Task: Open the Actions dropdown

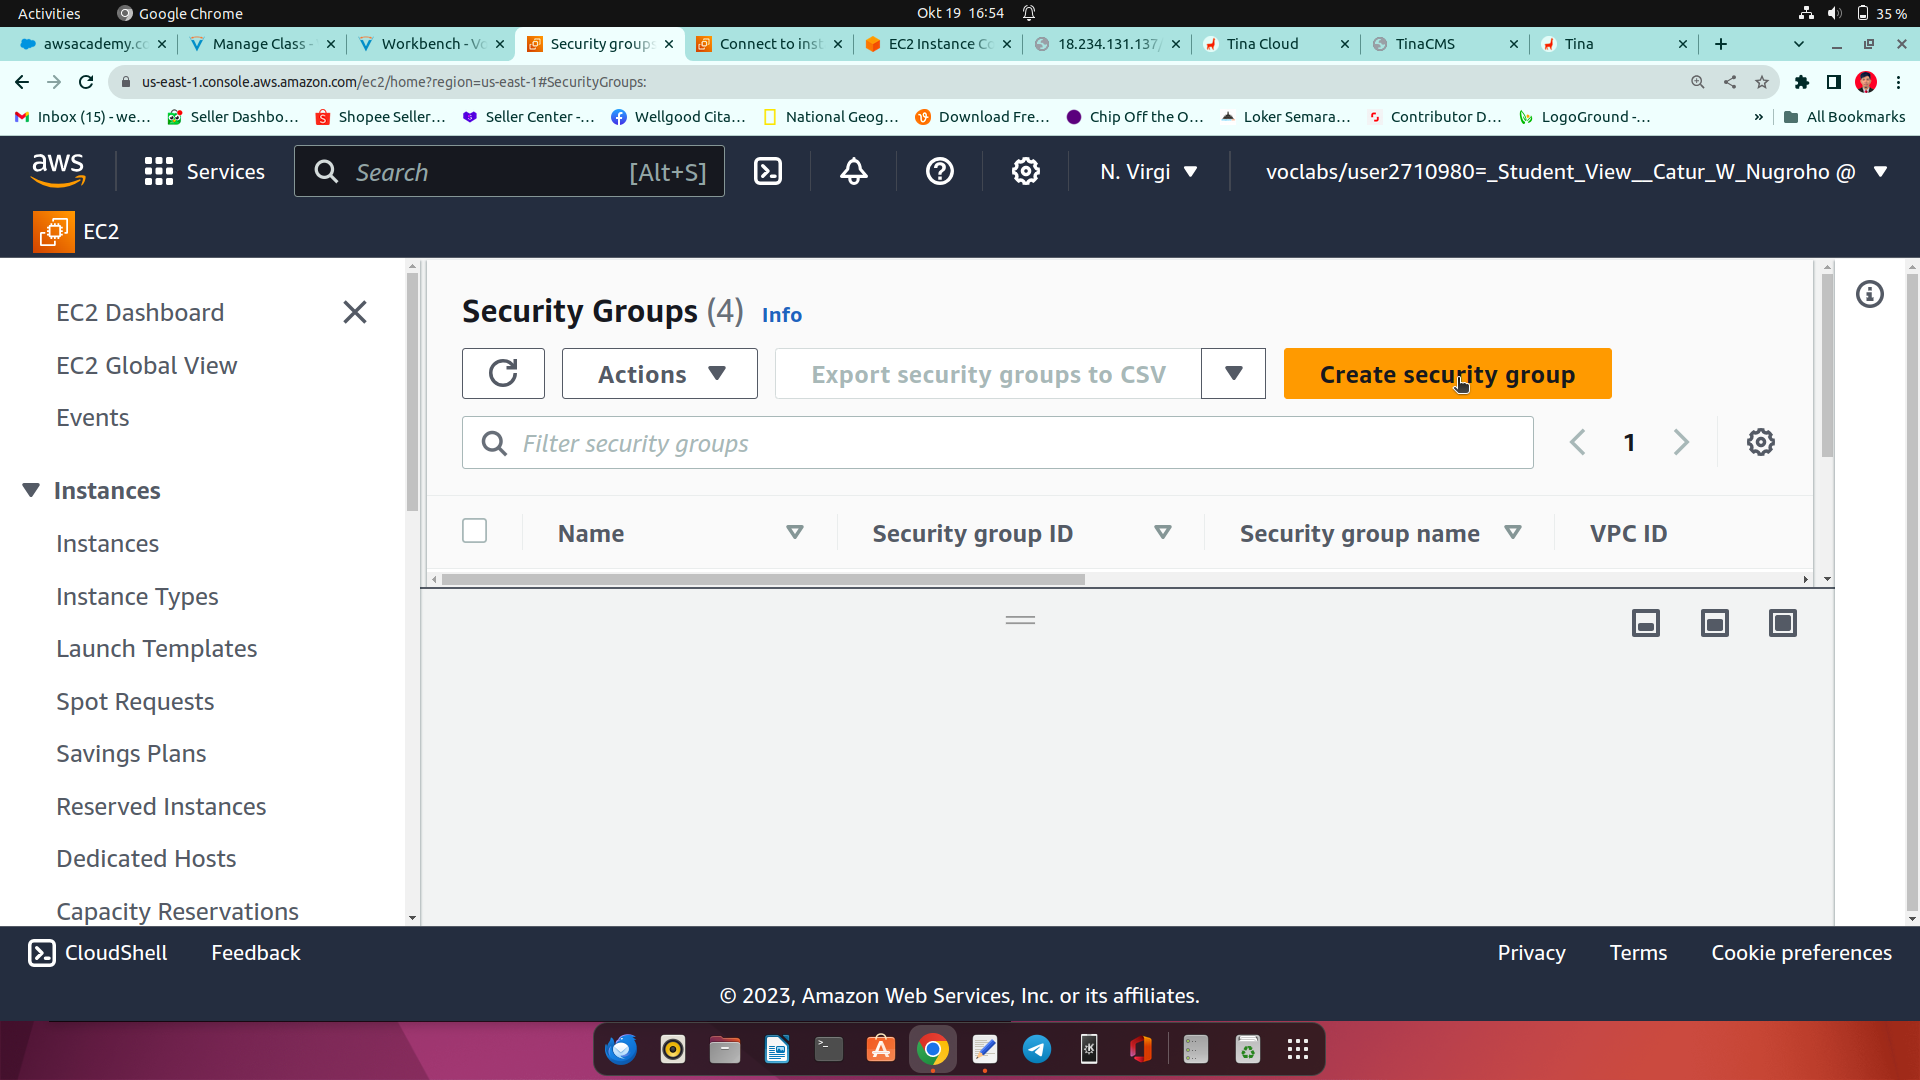Action: [x=659, y=374]
